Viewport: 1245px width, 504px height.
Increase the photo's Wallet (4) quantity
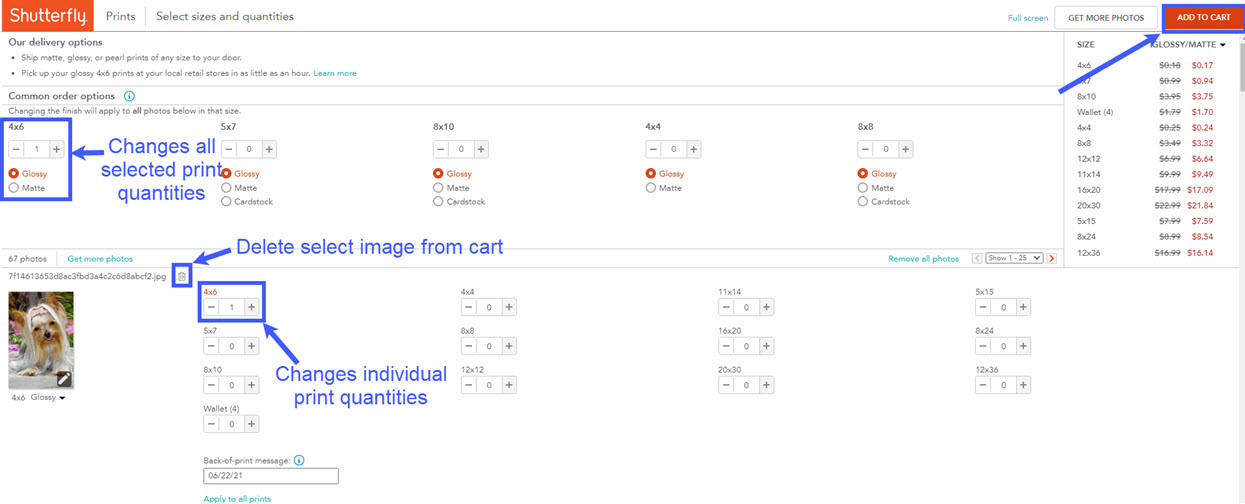tap(251, 424)
